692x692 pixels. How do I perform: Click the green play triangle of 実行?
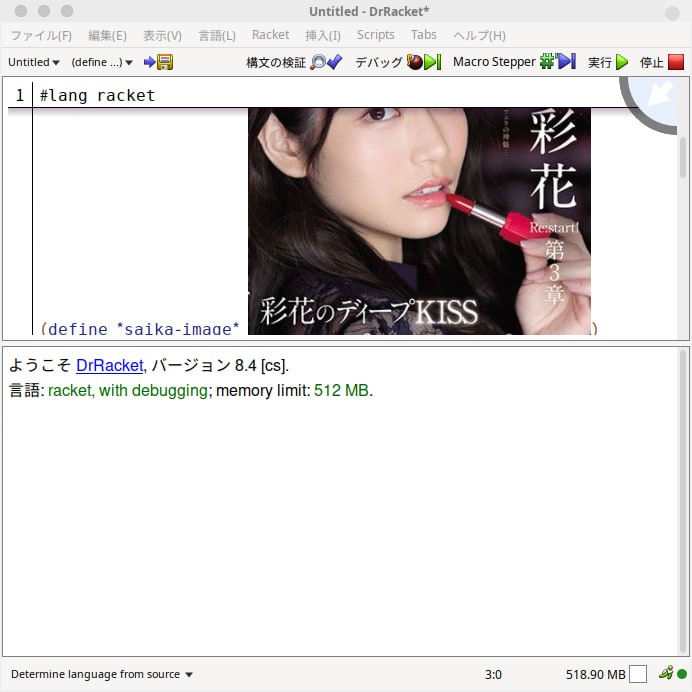coord(622,62)
